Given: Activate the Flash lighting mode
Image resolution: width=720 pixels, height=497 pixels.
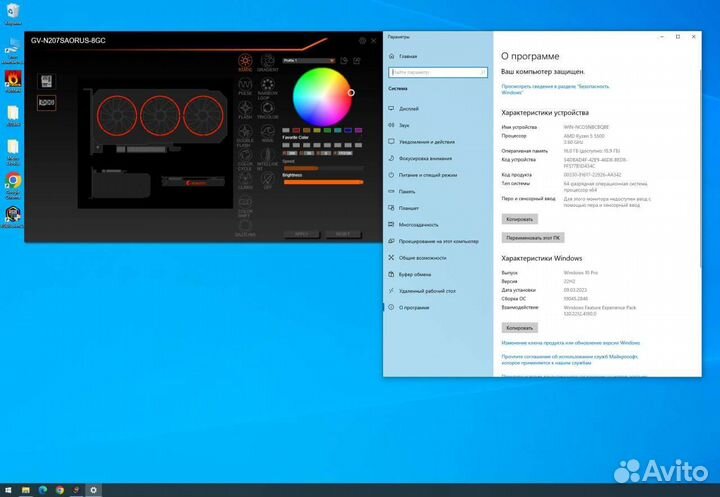Looking at the screenshot, I should pyautogui.click(x=245, y=108).
